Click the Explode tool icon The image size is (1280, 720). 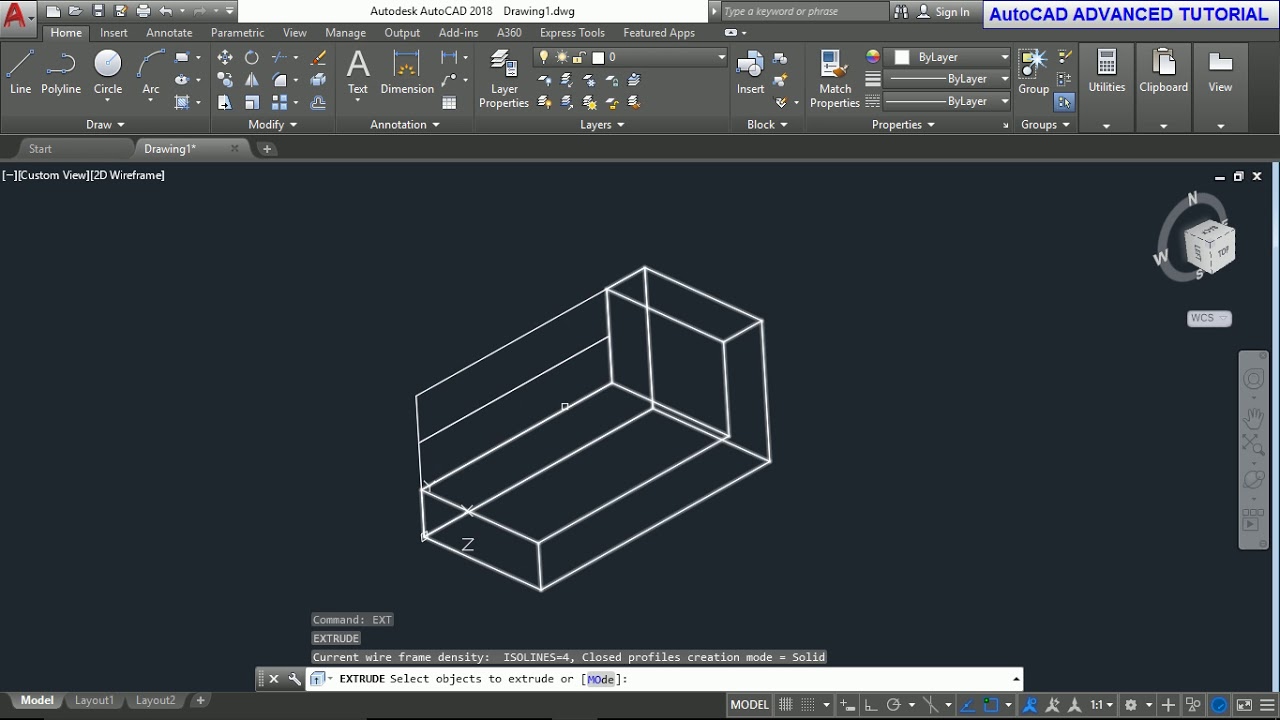[x=319, y=80]
